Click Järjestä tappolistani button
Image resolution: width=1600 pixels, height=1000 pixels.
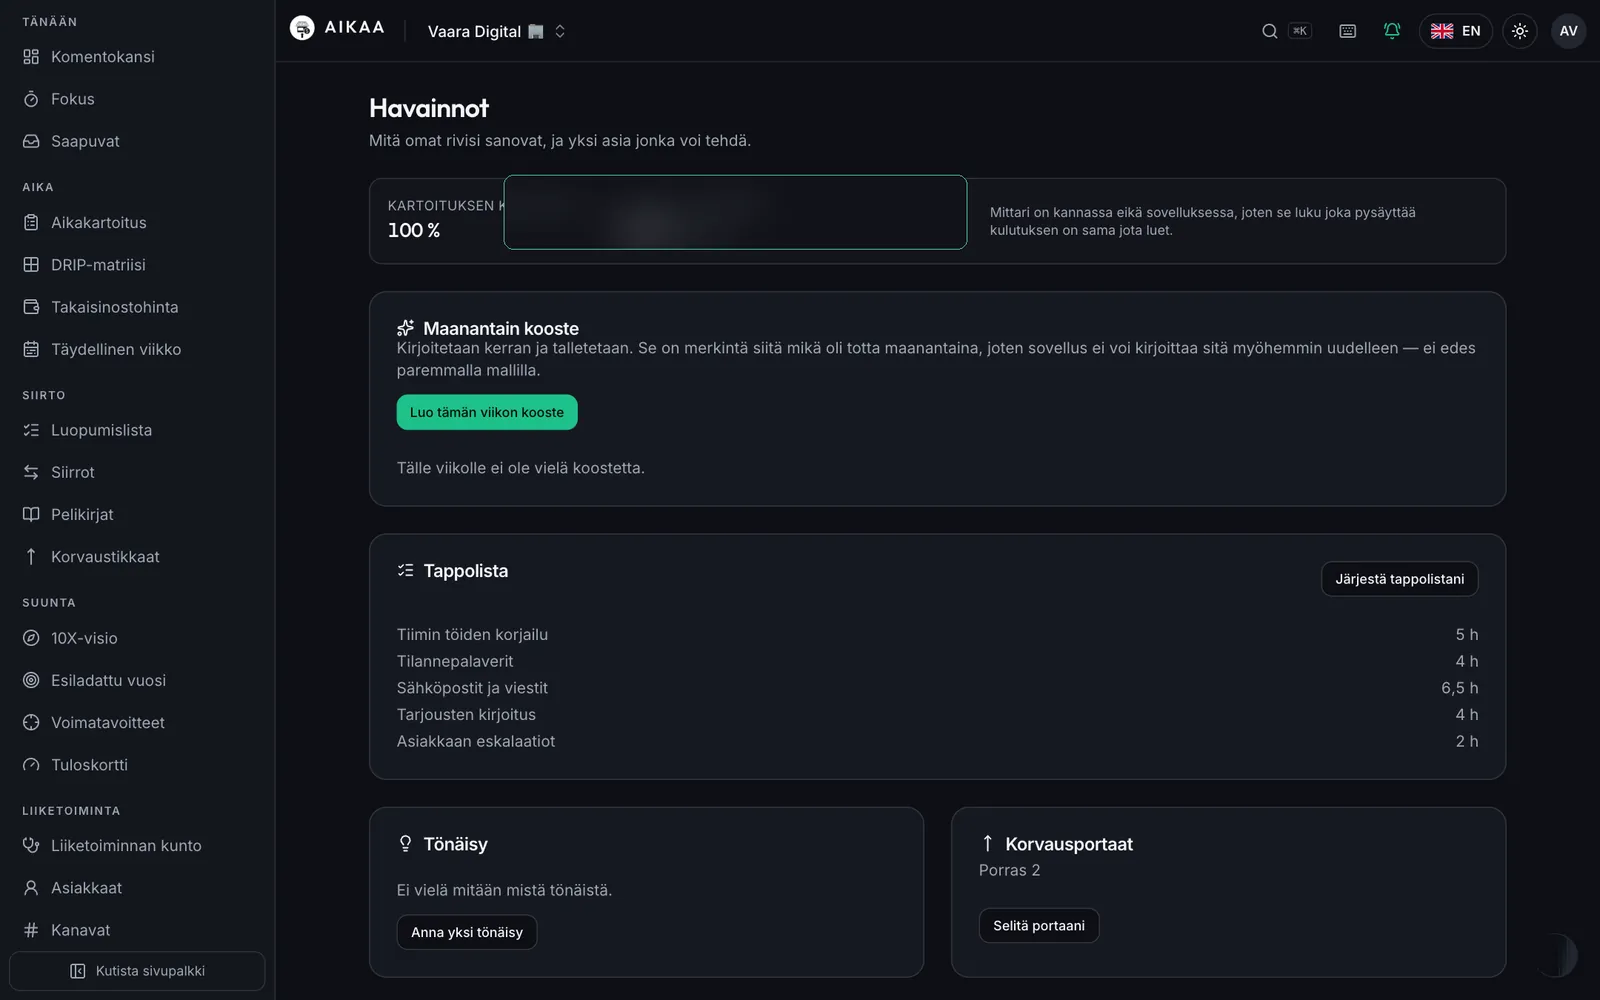pyautogui.click(x=1399, y=579)
